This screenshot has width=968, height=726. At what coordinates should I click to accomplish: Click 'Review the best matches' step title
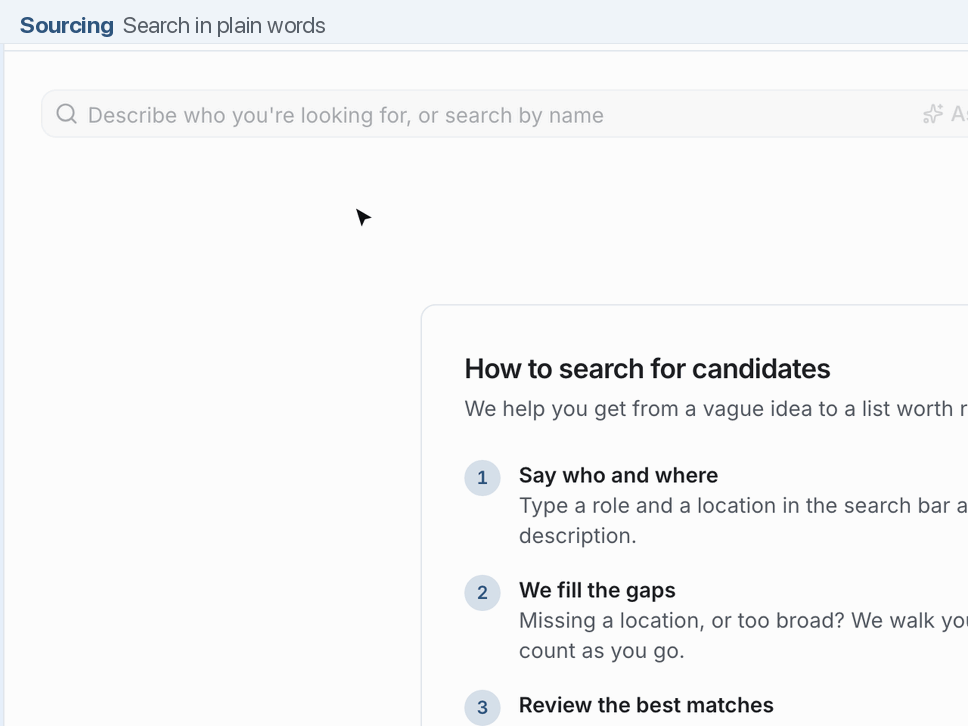click(x=646, y=705)
